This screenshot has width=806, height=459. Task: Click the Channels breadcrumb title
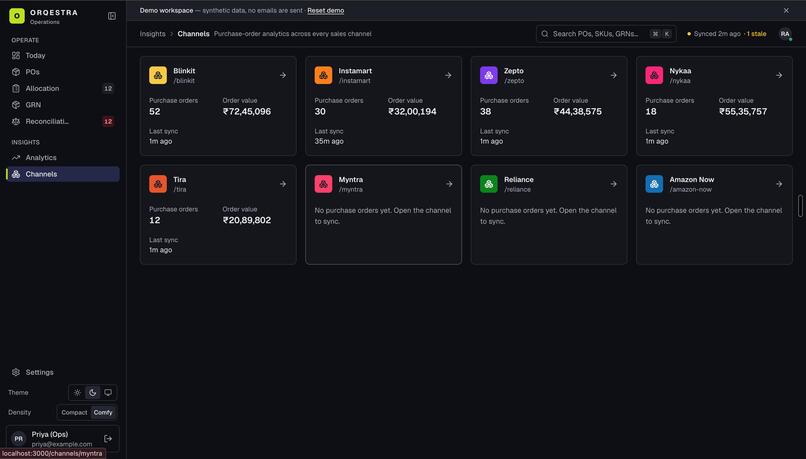coord(193,34)
